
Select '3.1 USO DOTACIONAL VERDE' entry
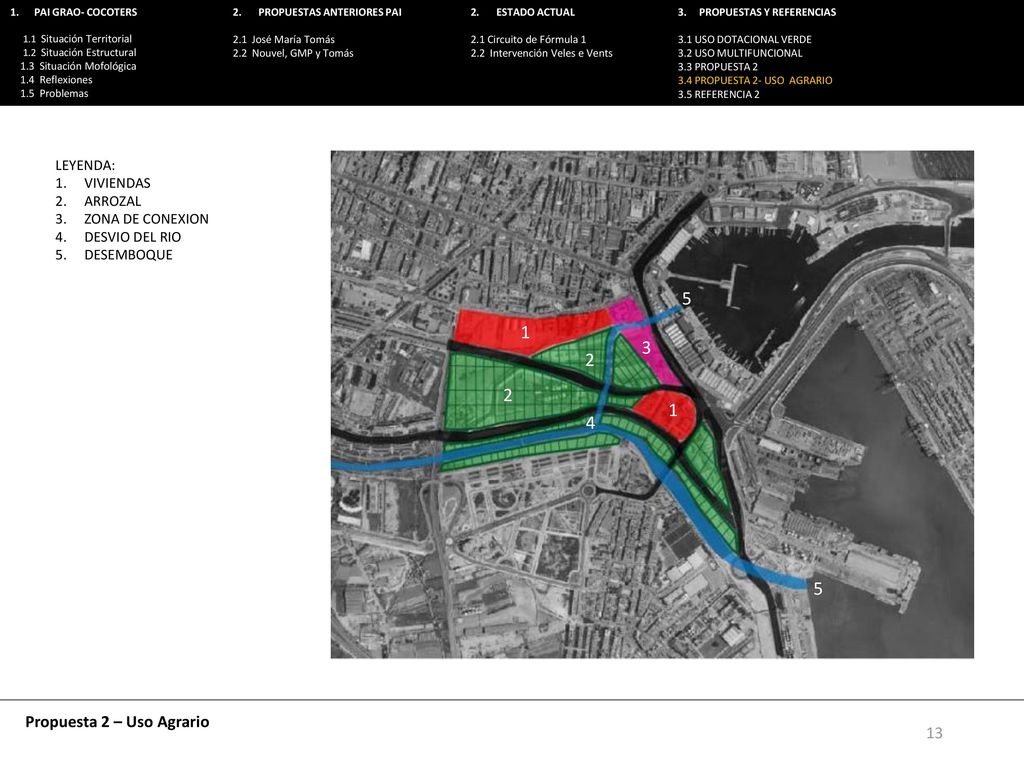pos(744,39)
